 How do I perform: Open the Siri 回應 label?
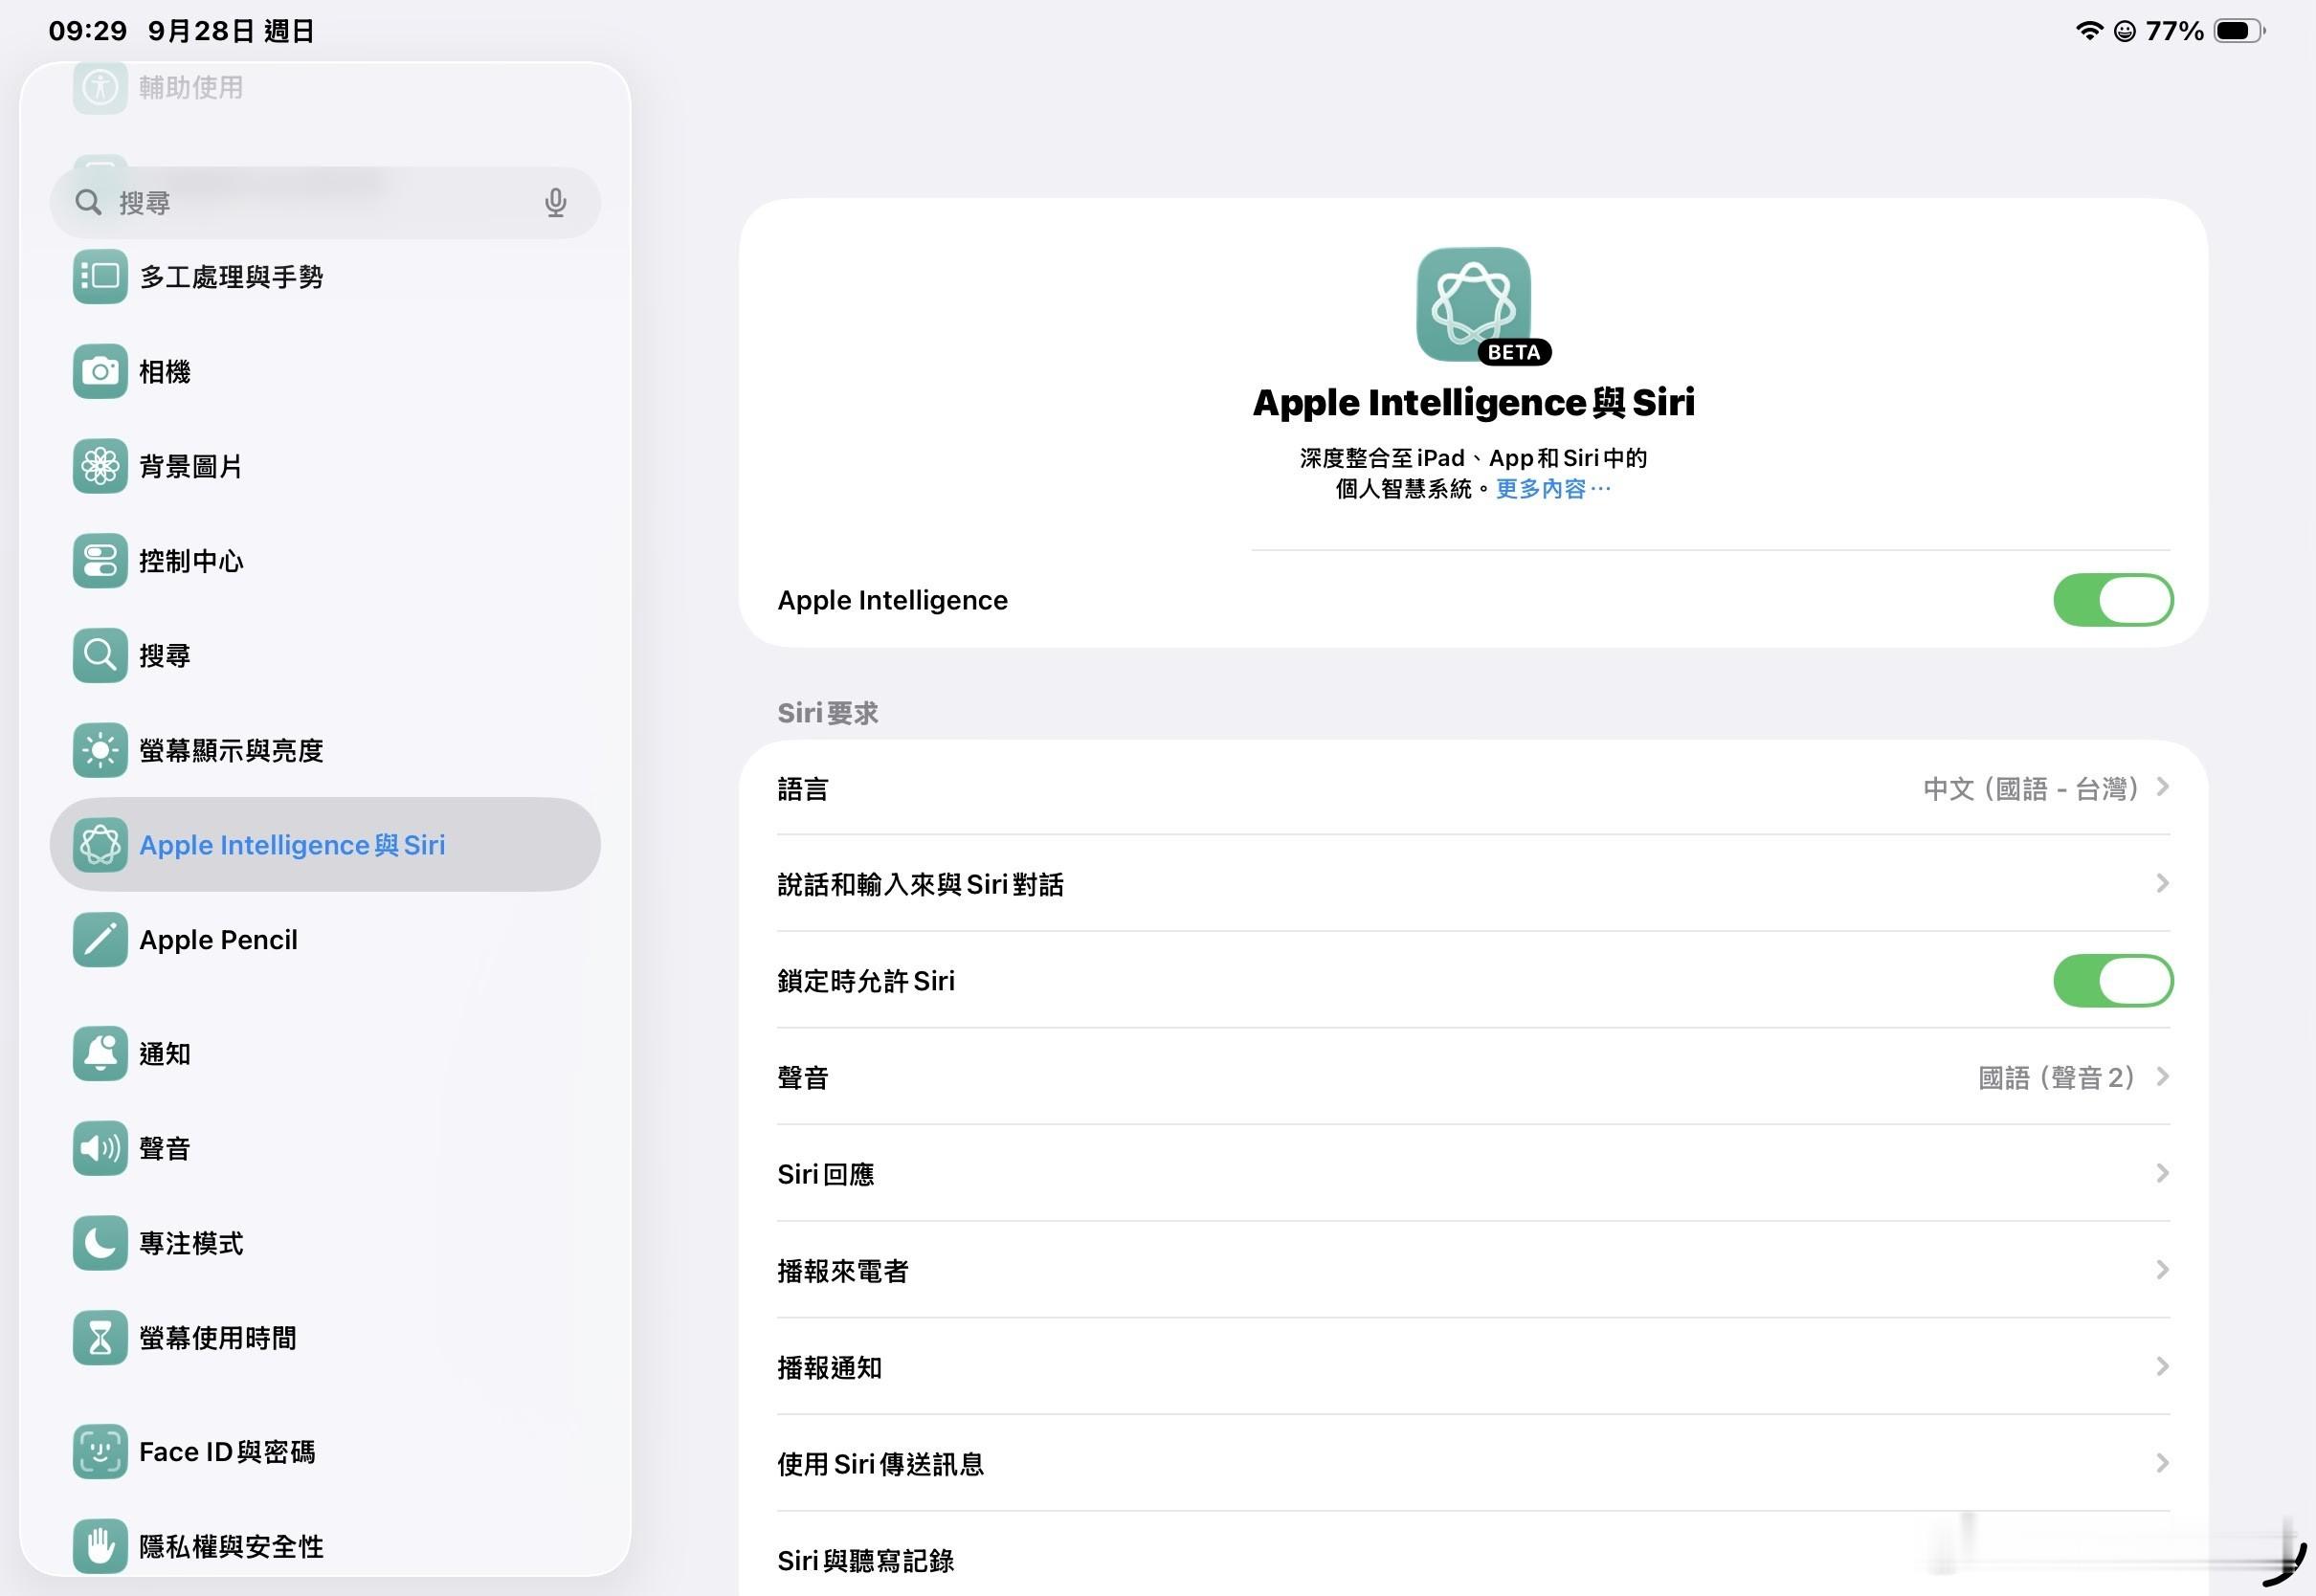coord(826,1174)
